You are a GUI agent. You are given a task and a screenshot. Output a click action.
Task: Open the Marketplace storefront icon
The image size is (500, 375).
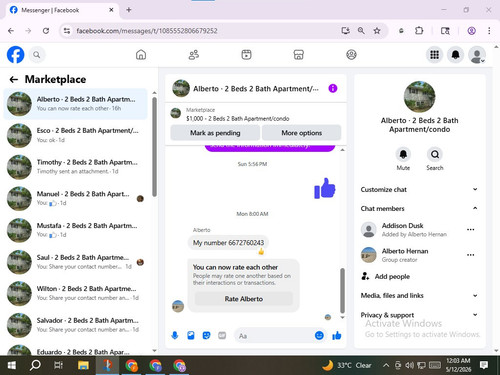(x=299, y=55)
